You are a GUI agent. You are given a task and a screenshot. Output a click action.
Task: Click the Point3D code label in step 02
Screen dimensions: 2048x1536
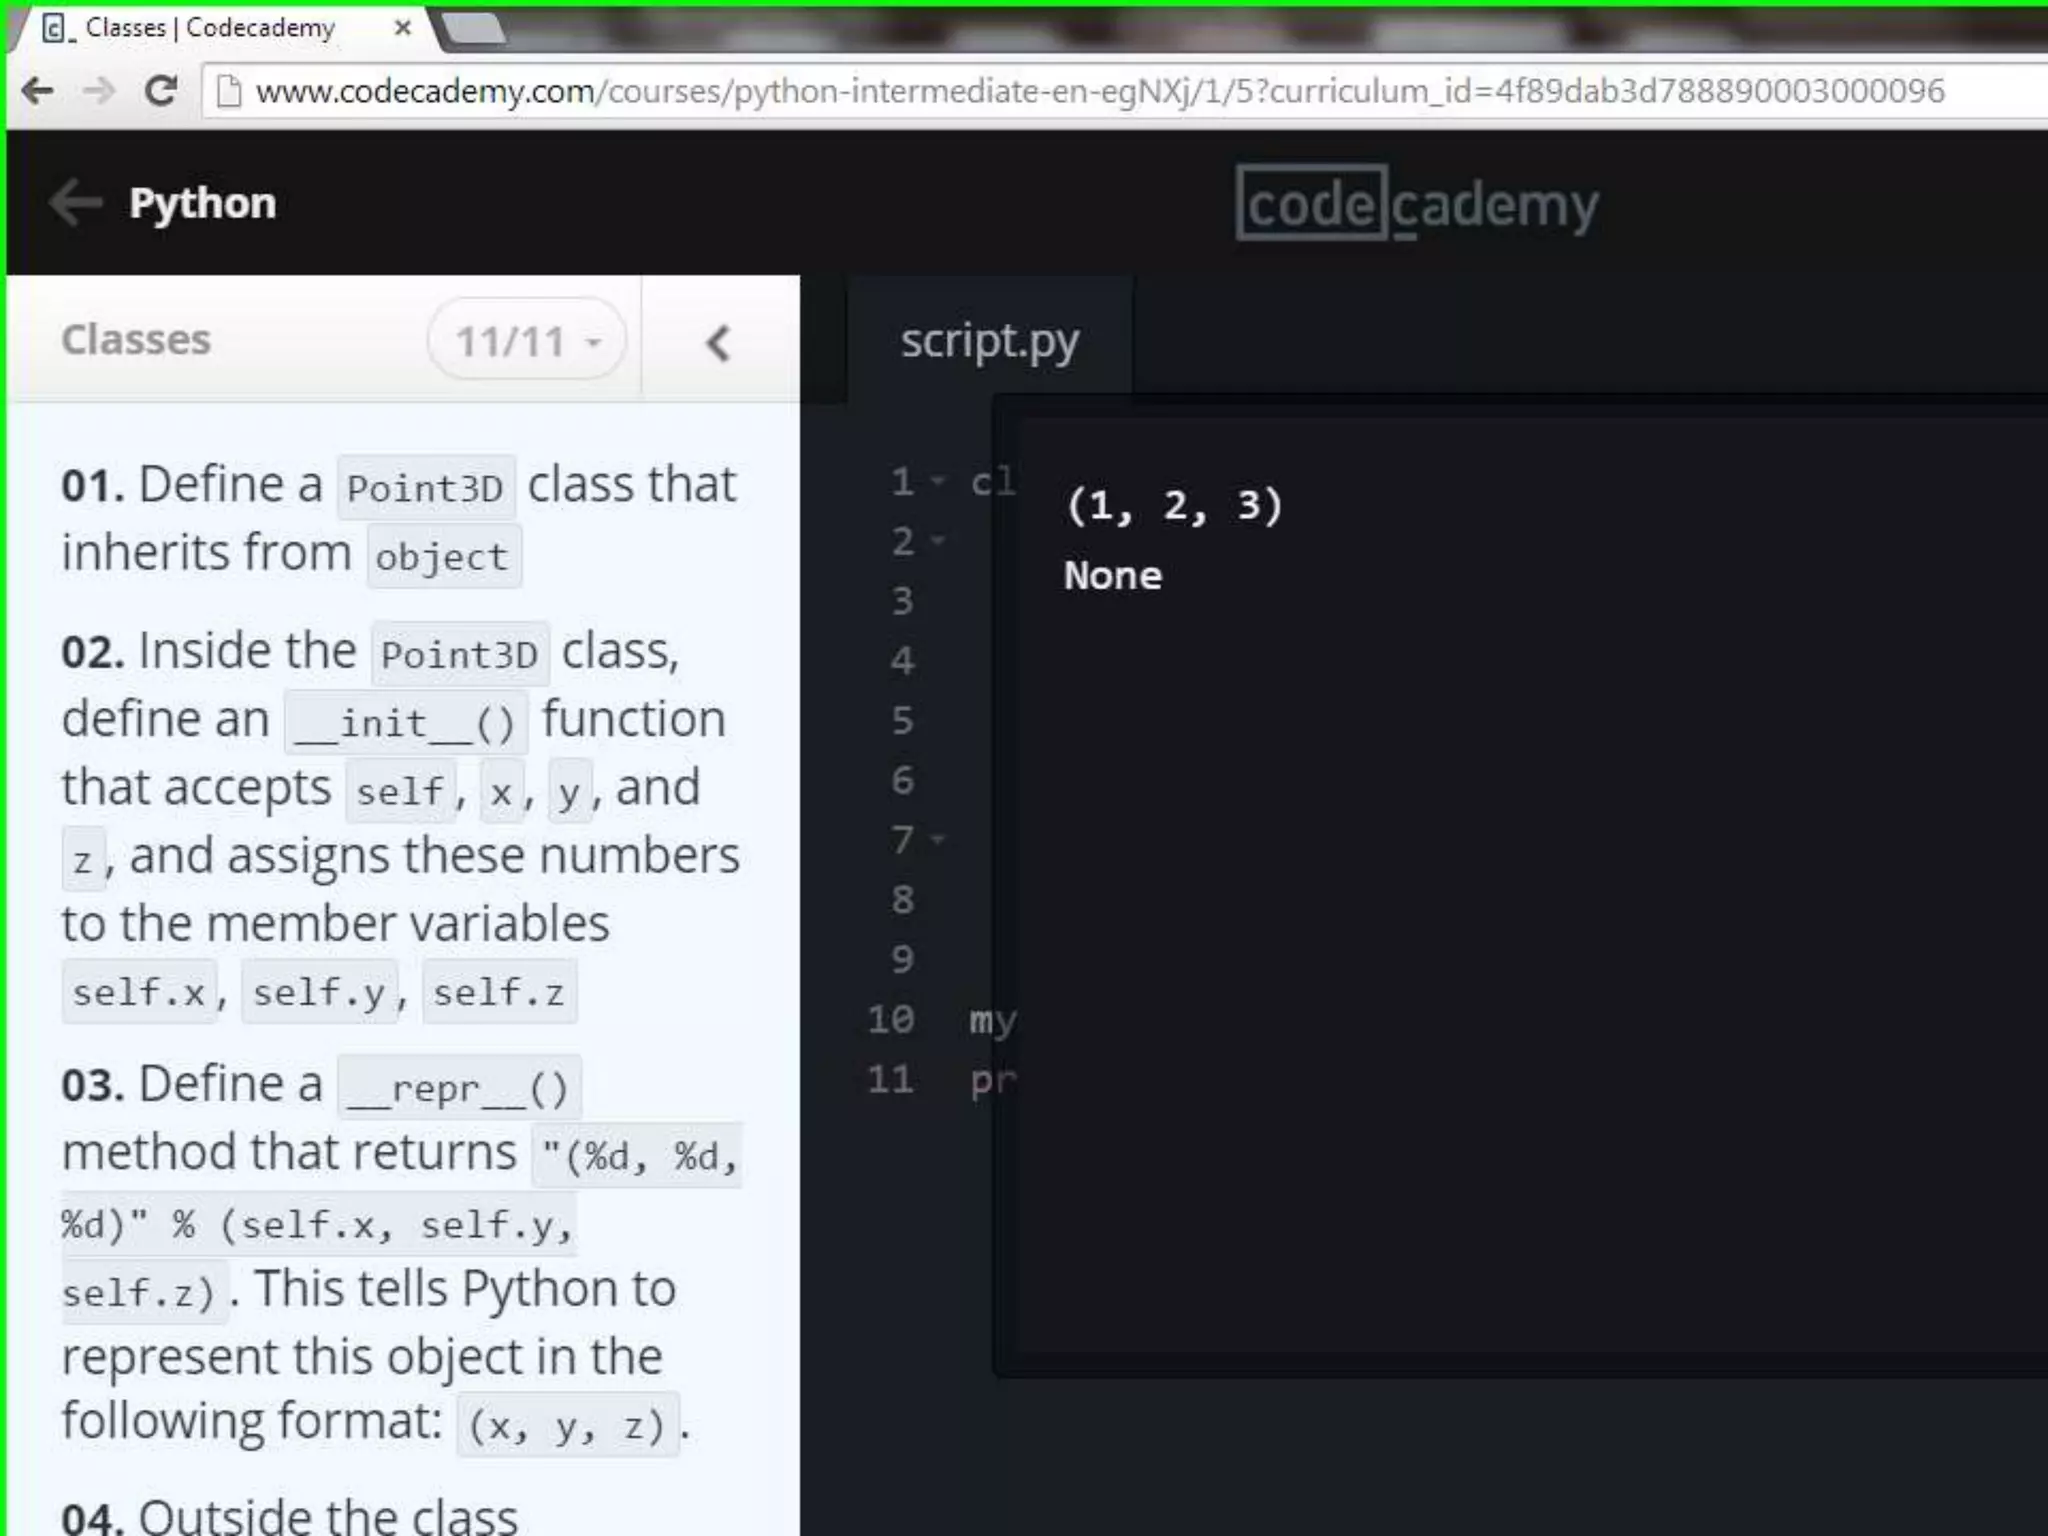460,654
